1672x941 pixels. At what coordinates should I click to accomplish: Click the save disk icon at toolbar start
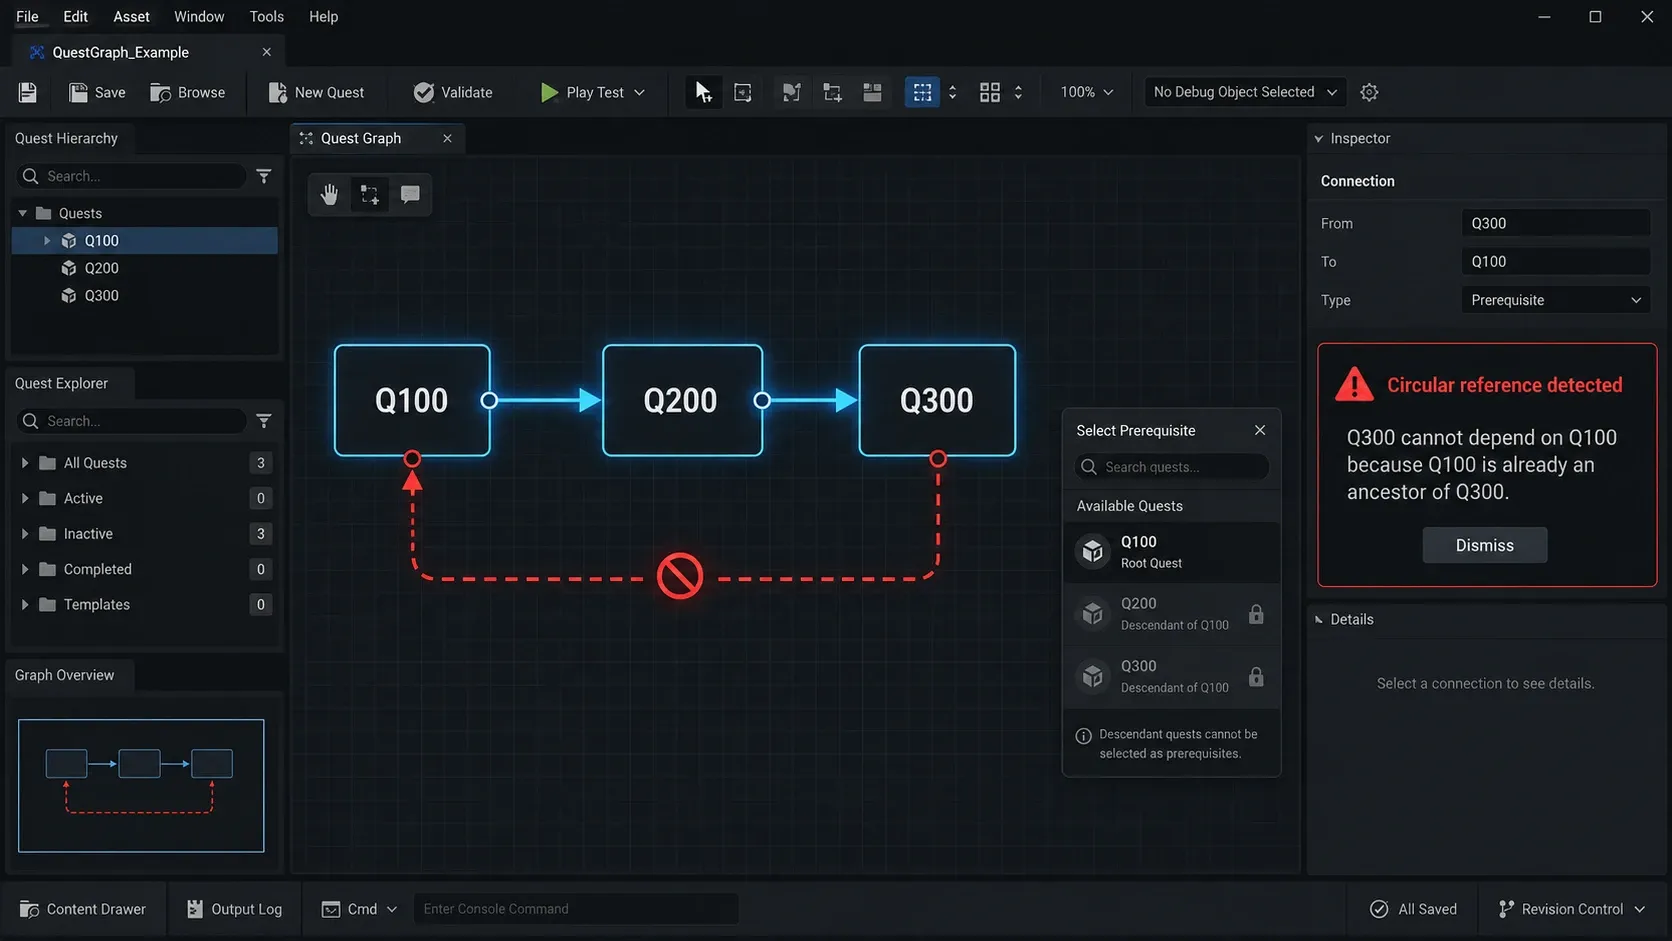[x=28, y=92]
